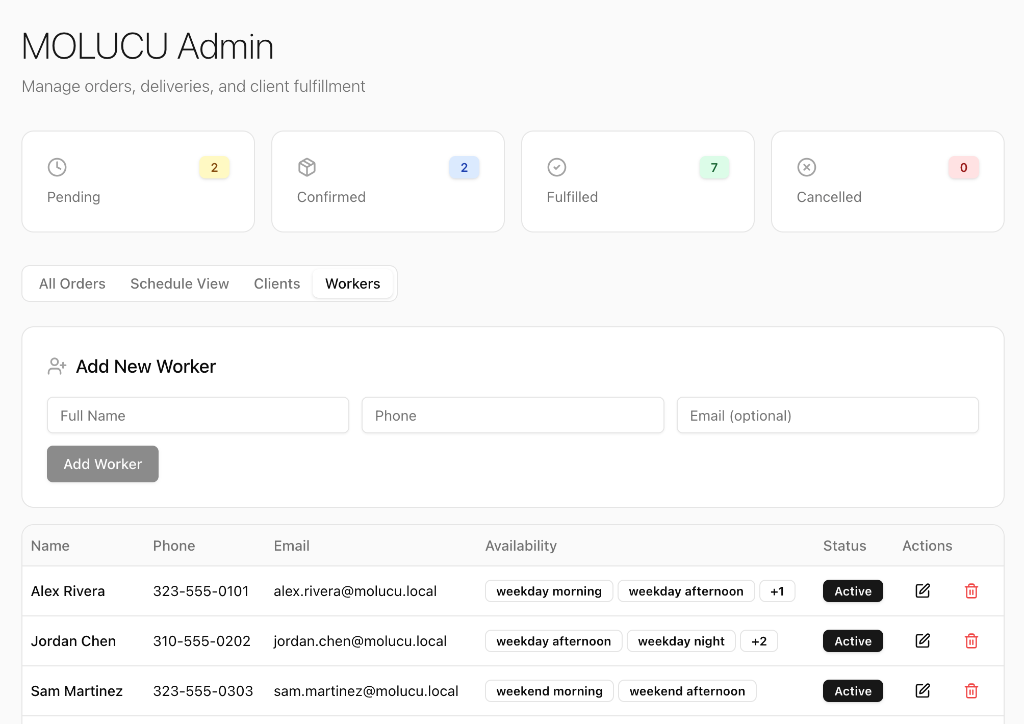
Task: Open the Pending orders card label
Action: 73,197
